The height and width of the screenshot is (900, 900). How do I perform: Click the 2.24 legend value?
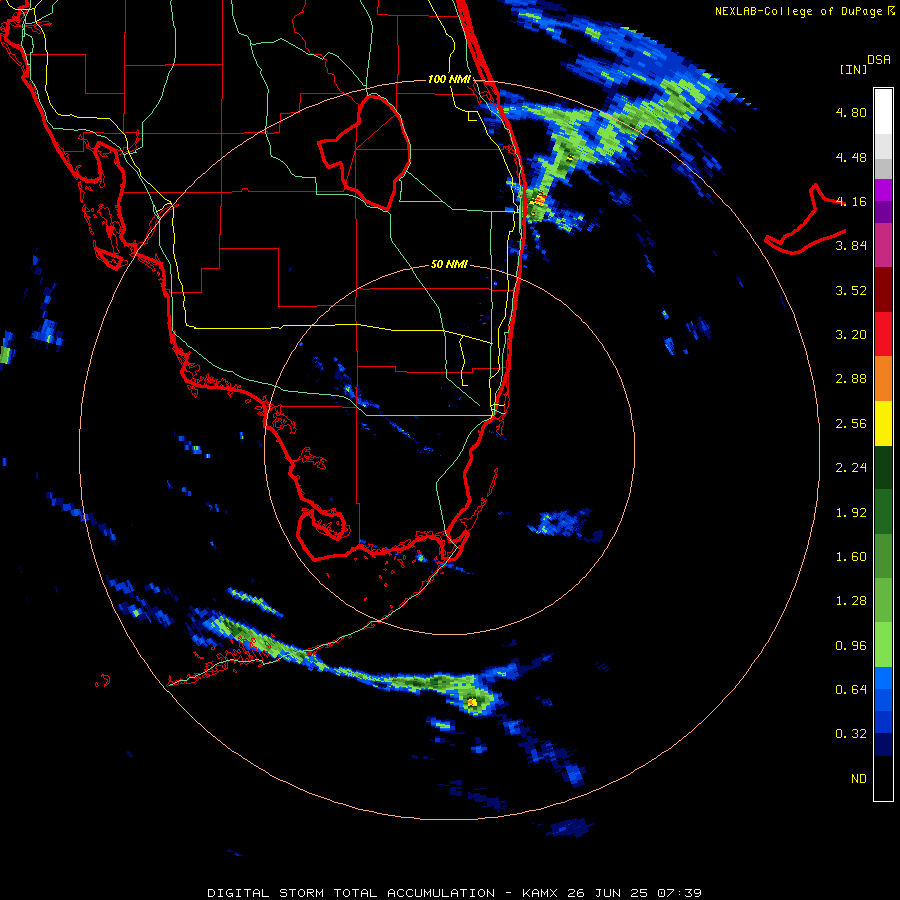point(851,468)
